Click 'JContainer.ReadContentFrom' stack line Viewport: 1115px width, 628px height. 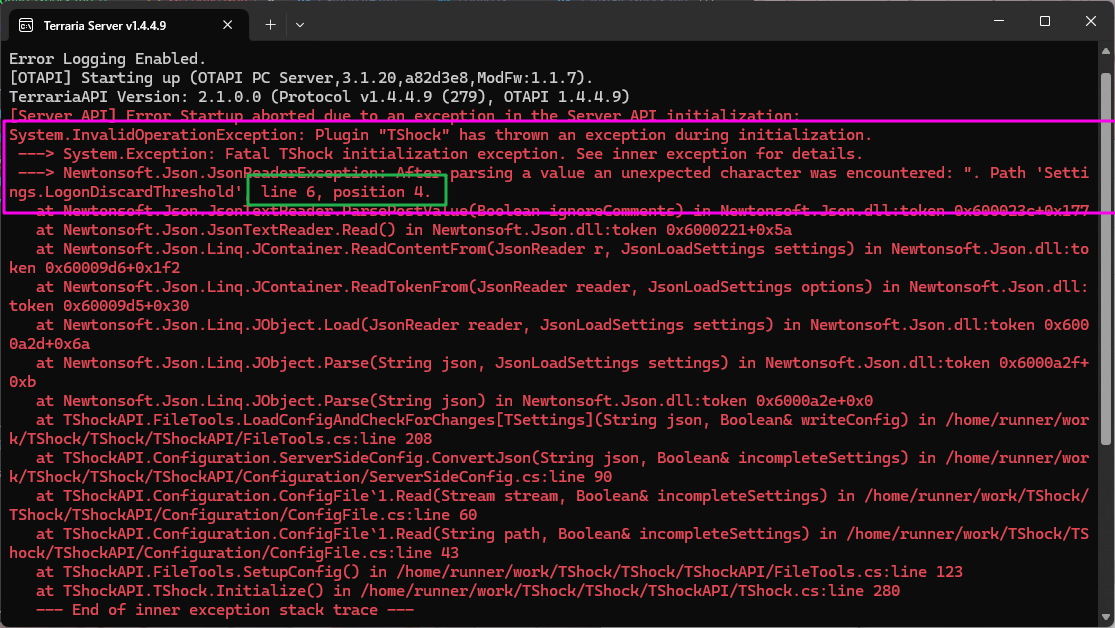click(x=549, y=258)
